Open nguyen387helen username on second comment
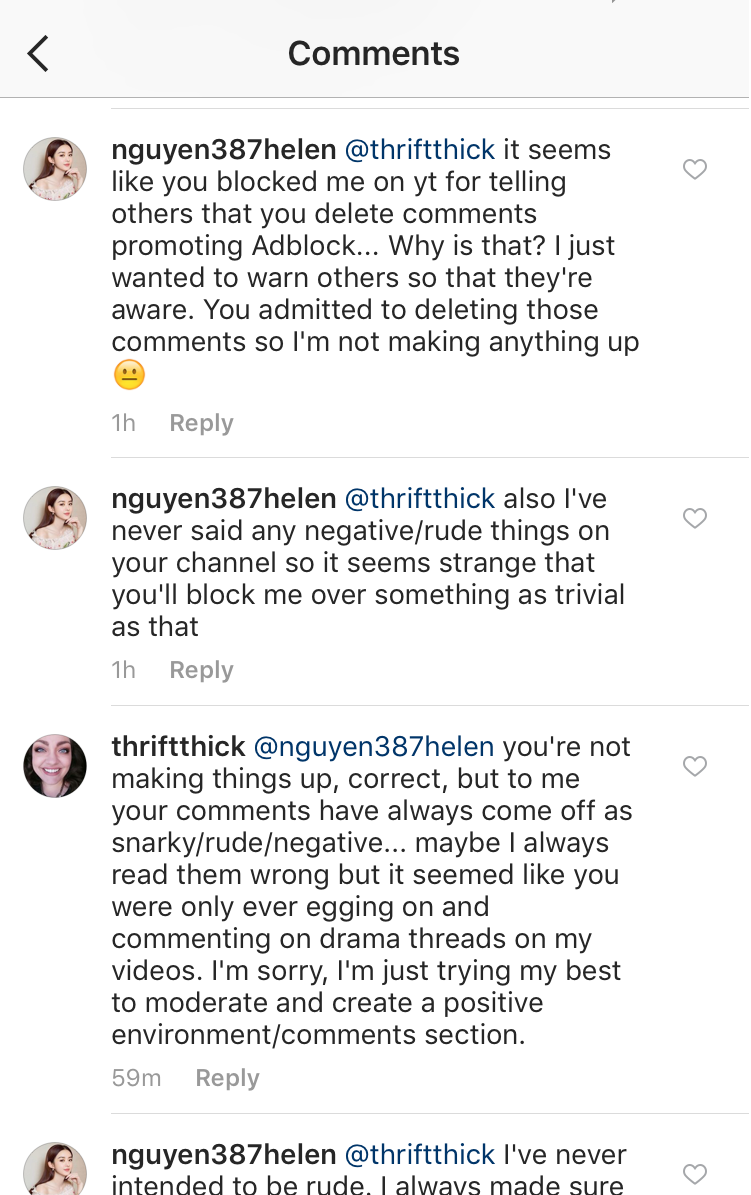The width and height of the screenshot is (751, 1195). tap(223, 498)
